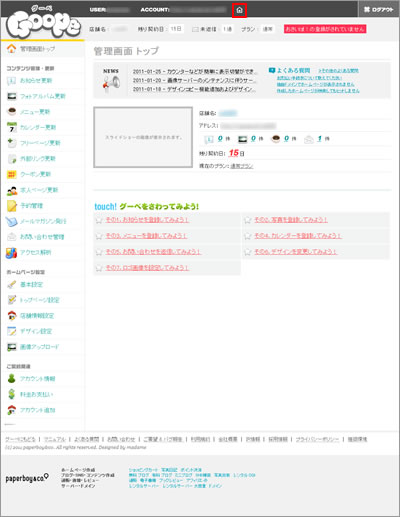Click the プライバシーポリシー footer link

click(x=317, y=439)
